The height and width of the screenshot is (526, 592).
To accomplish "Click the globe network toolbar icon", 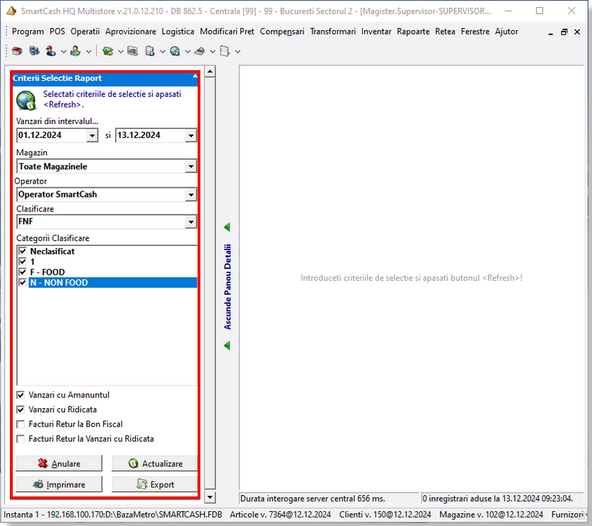I will tap(174, 51).
